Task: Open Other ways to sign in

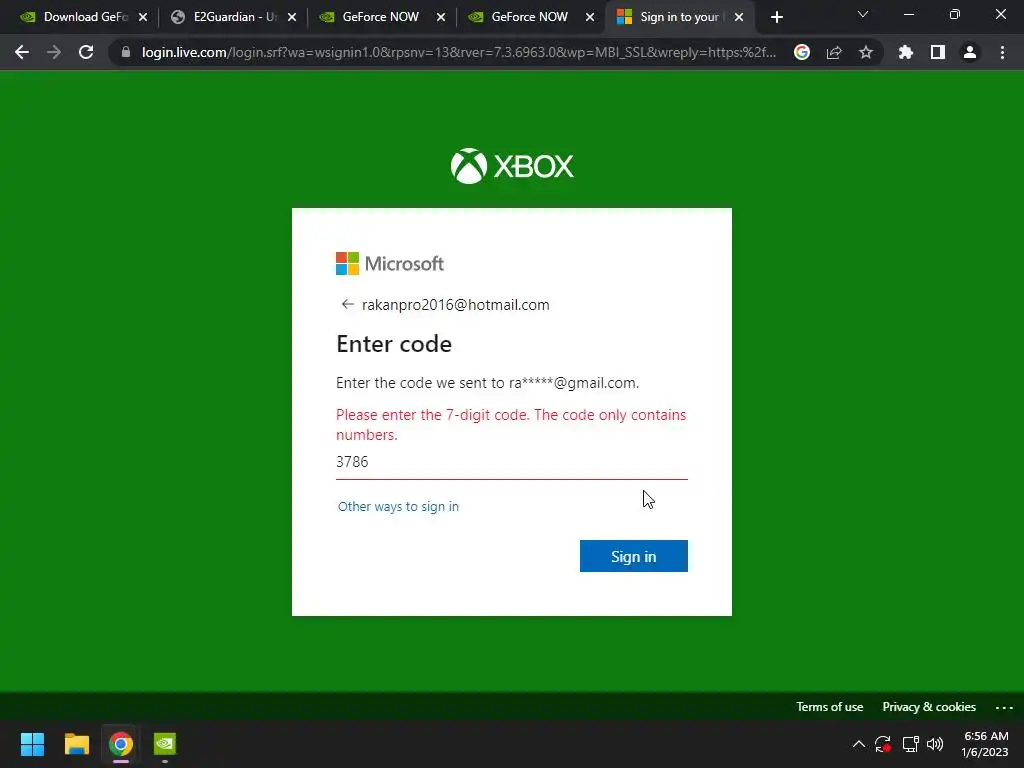Action: (398, 507)
